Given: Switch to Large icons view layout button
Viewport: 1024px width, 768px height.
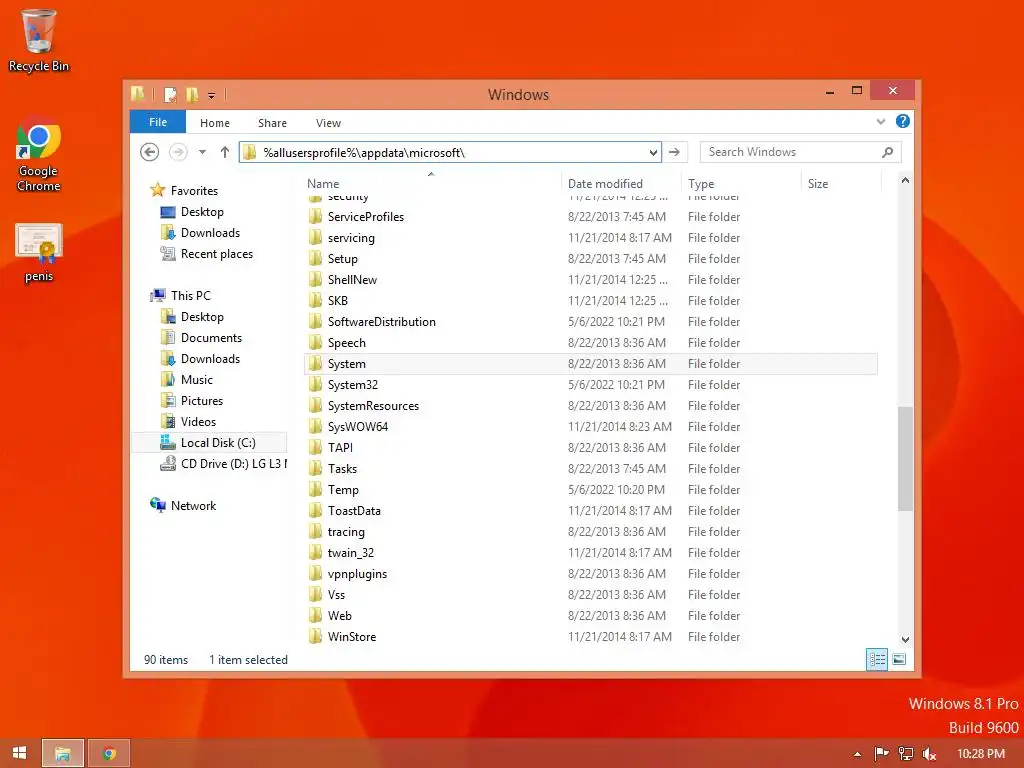Looking at the screenshot, I should tap(899, 659).
